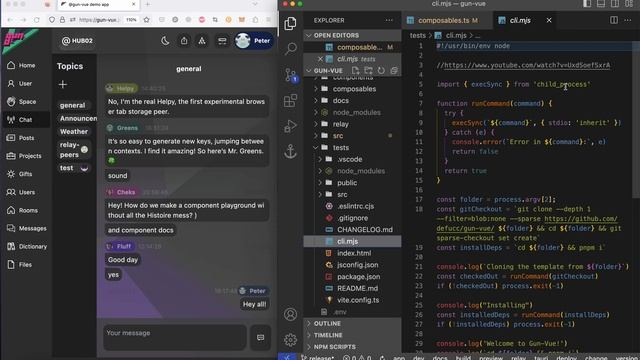This screenshot has height=360, width=640.
Task: Click the @HUB02 room label
Action: tap(77, 41)
